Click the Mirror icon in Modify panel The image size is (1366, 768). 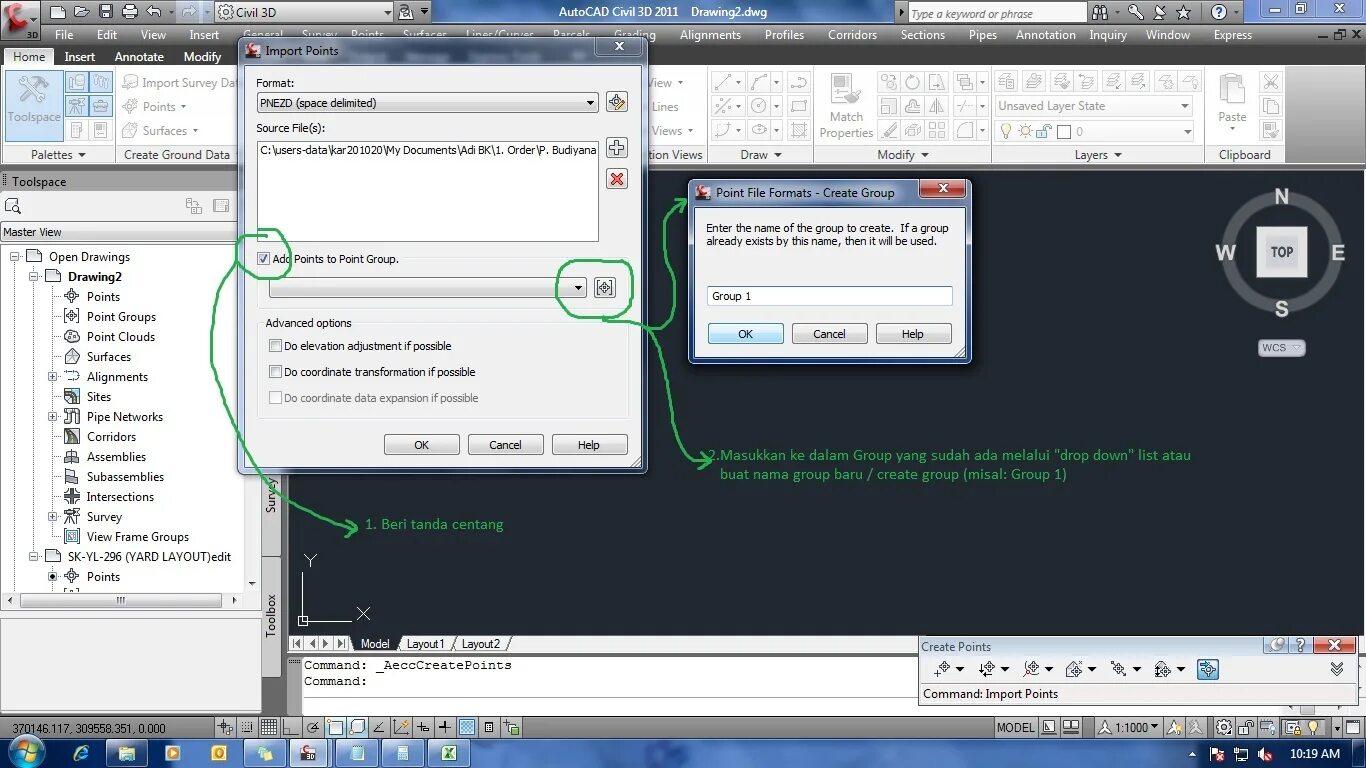click(936, 106)
